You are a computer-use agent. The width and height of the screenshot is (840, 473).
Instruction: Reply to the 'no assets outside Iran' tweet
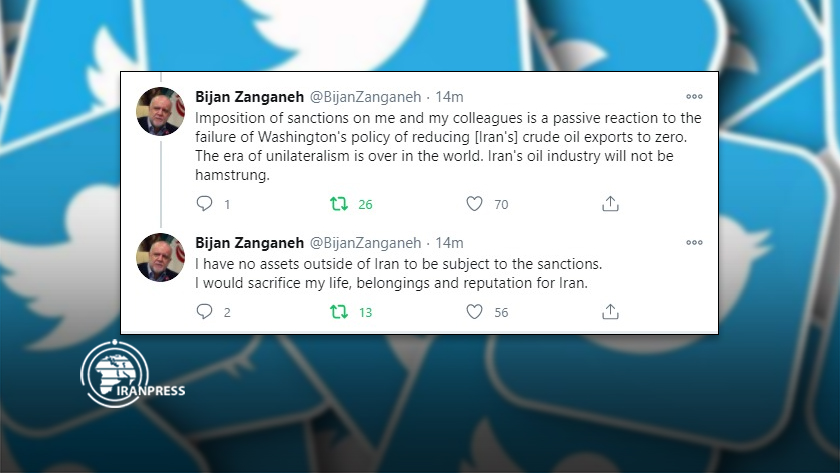204,312
